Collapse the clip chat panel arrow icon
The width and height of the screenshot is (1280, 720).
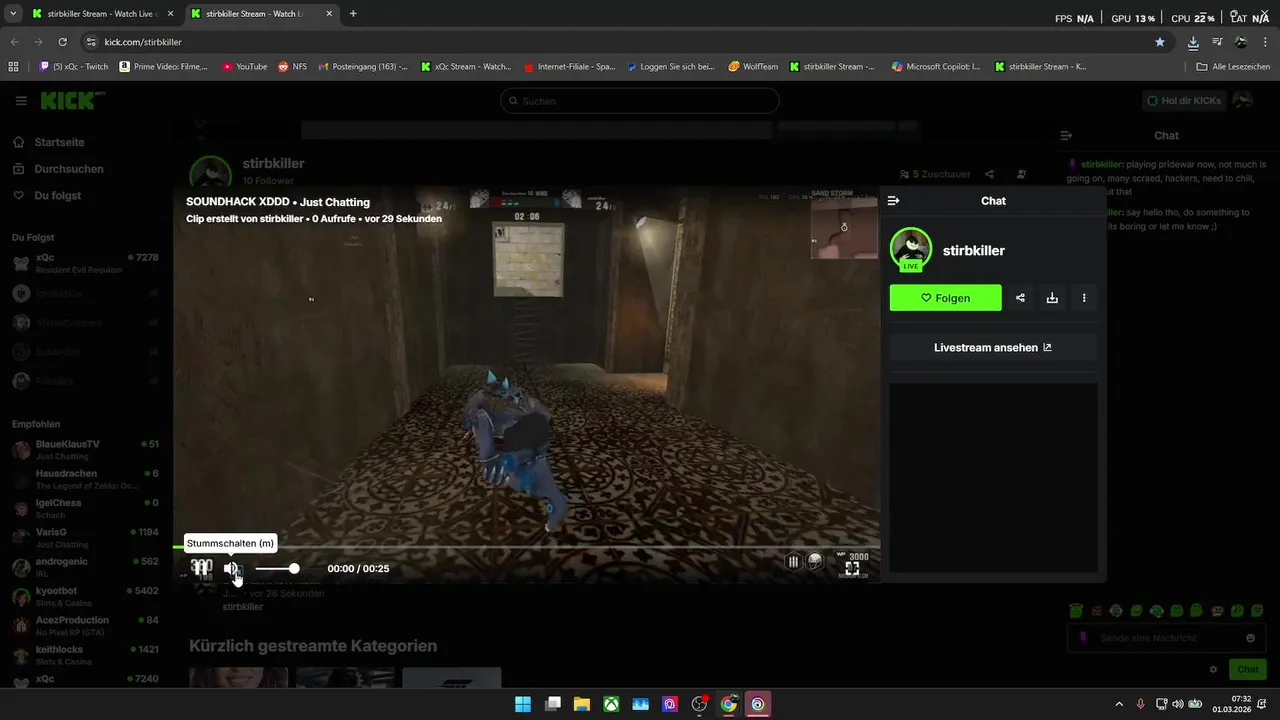coord(894,201)
